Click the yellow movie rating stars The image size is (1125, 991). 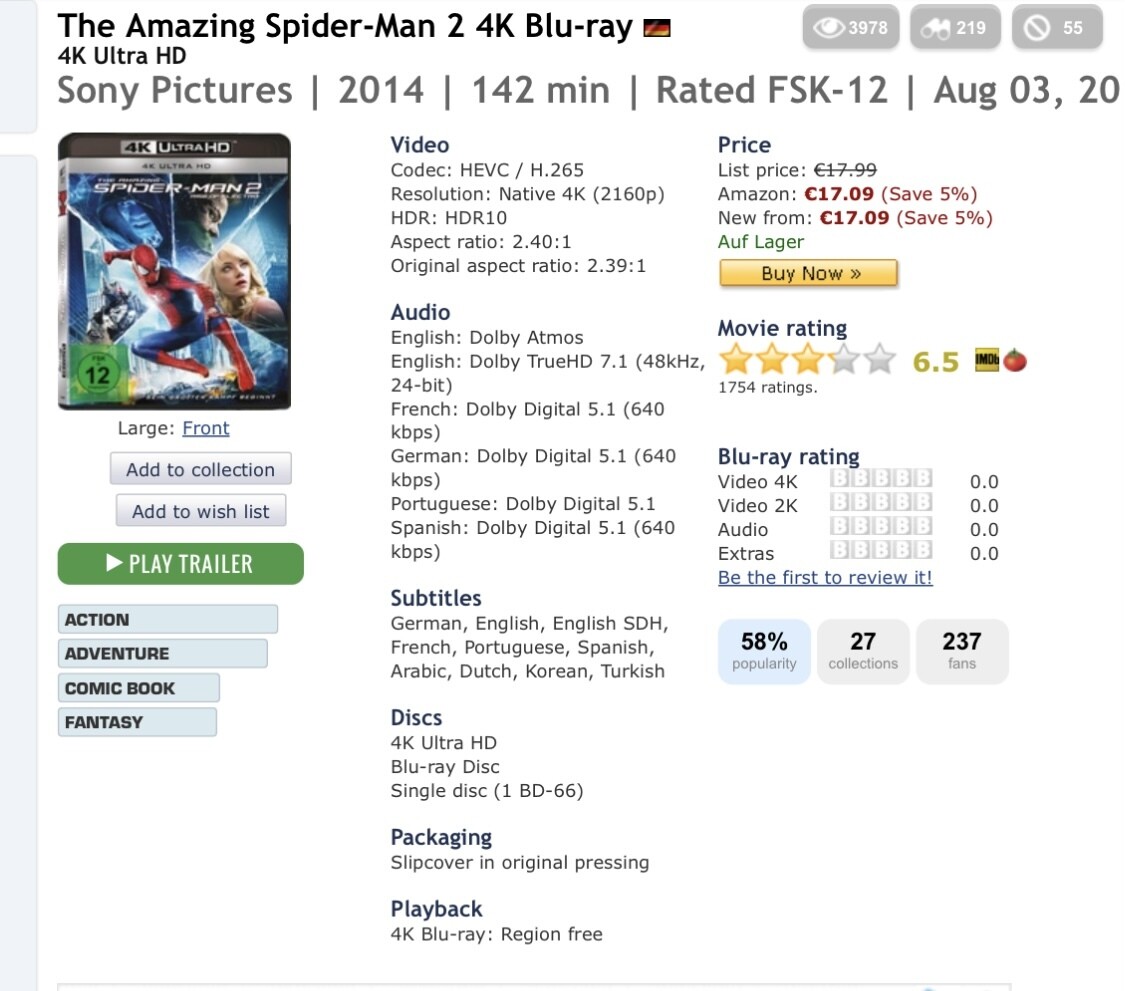click(x=806, y=359)
